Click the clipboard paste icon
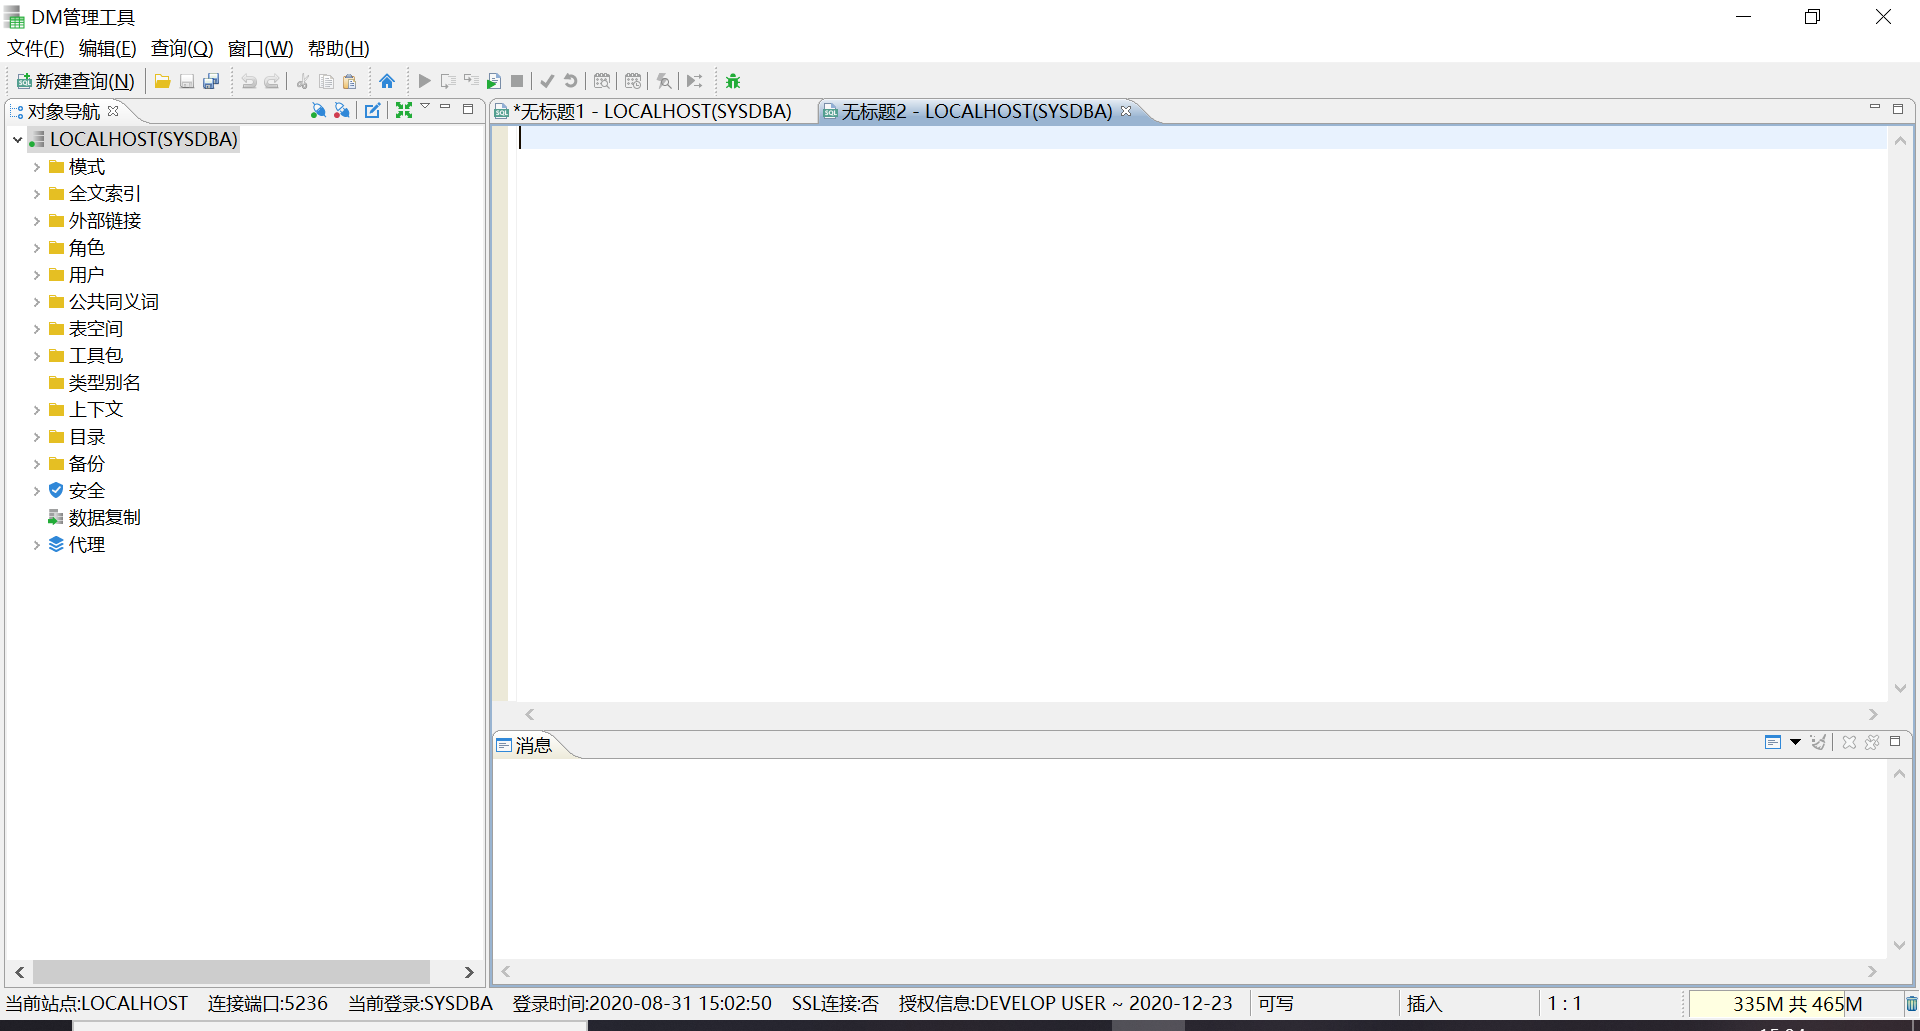Viewport: 1920px width, 1031px height. click(x=350, y=81)
